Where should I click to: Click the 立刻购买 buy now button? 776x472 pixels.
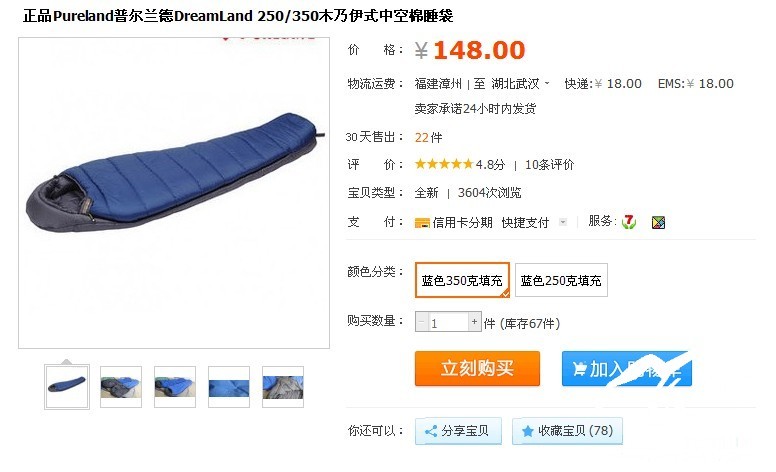pyautogui.click(x=477, y=368)
